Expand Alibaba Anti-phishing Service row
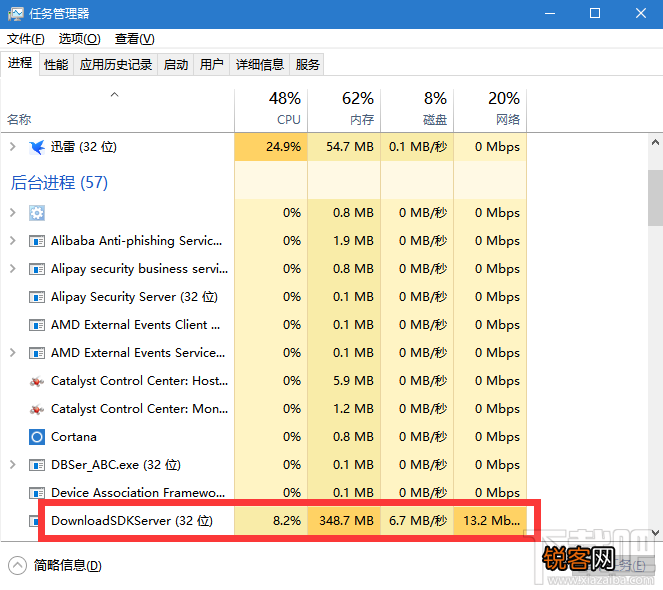The image size is (663, 590). 13,241
